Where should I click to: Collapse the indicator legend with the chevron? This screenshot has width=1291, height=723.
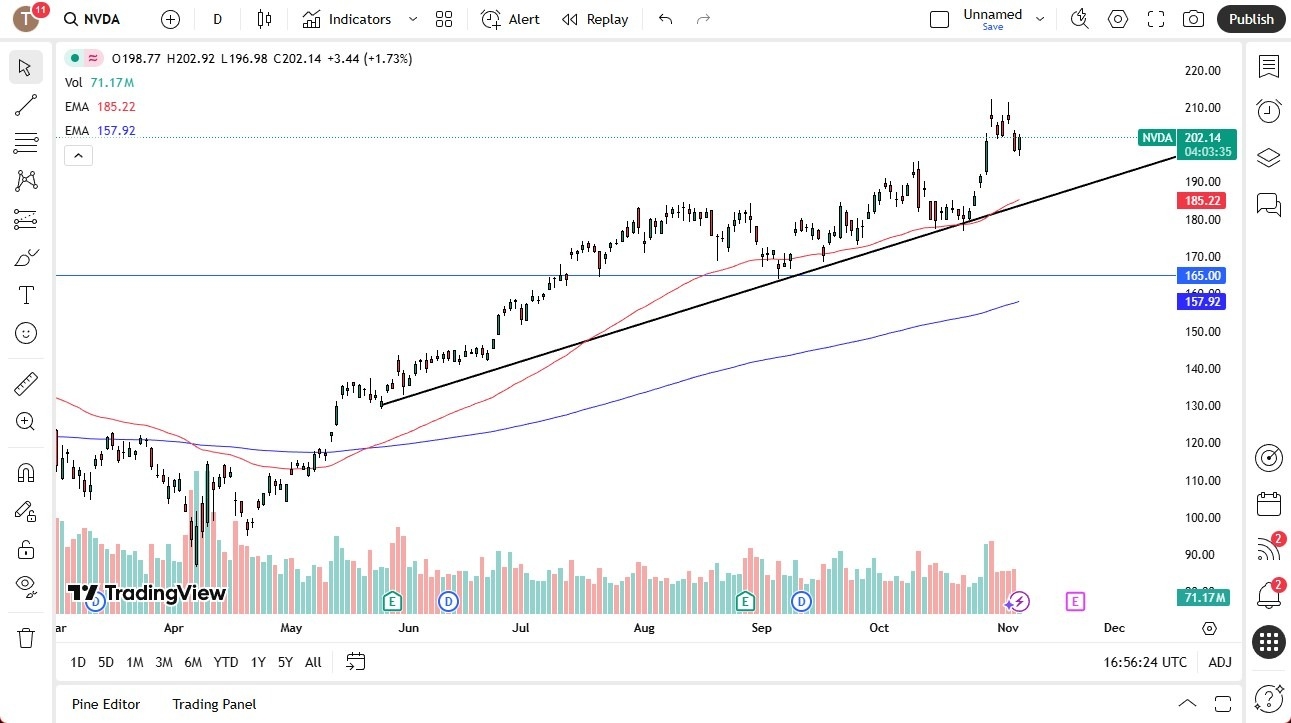[78, 155]
